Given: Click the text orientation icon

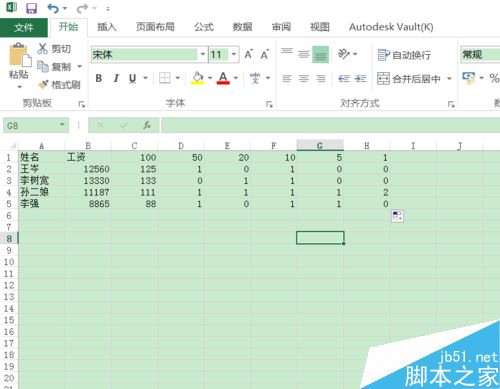Looking at the screenshot, I should pyautogui.click(x=344, y=54).
